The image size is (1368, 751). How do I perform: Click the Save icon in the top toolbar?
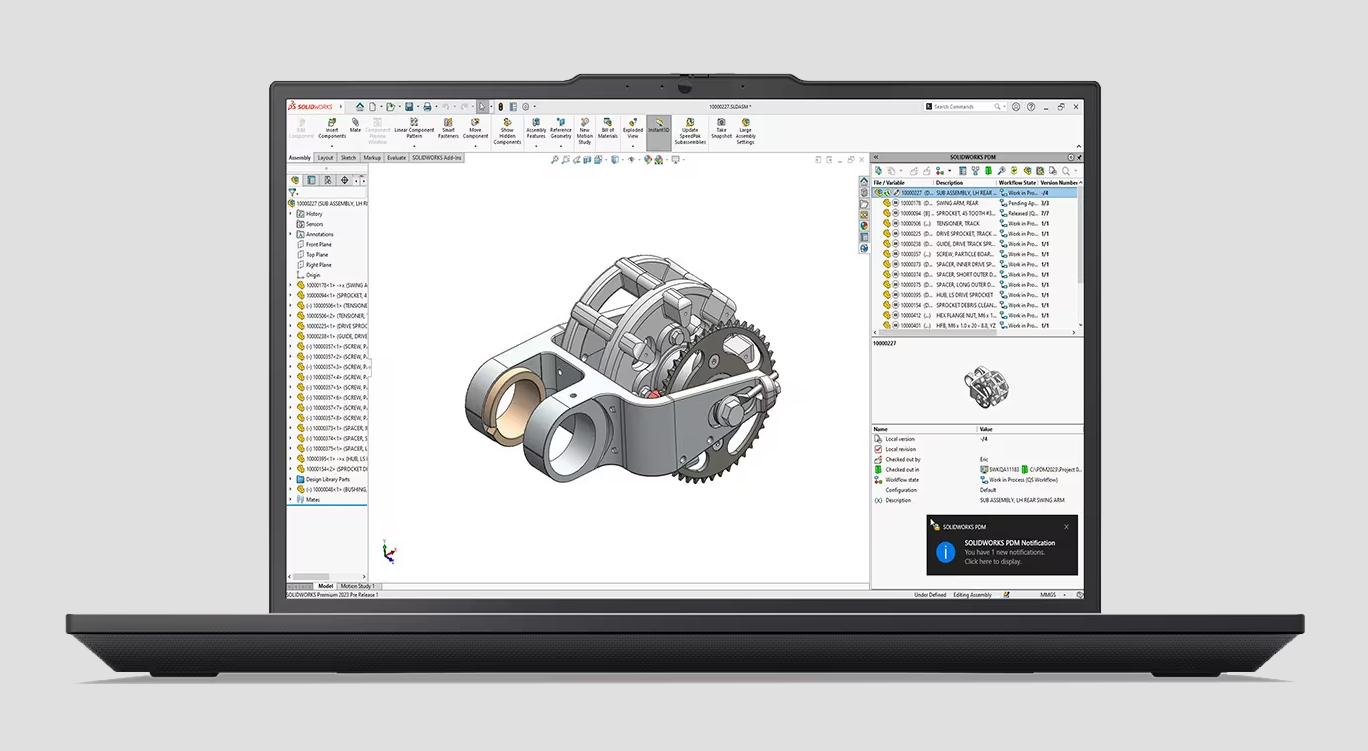409,106
